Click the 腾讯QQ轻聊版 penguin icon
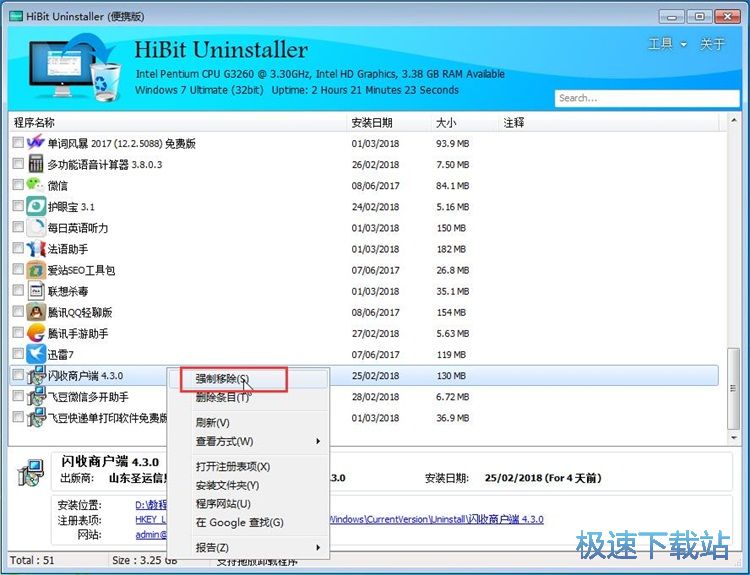The image size is (750, 575). pos(36,312)
